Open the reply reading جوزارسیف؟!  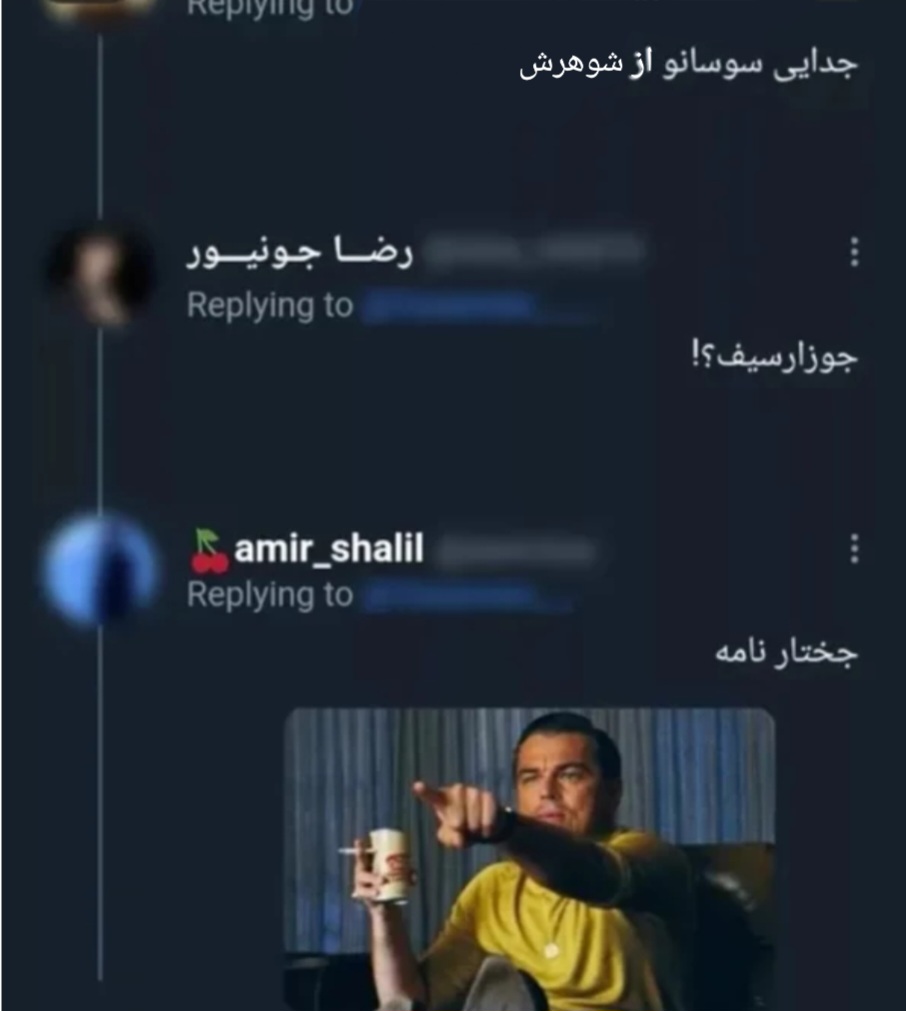tap(774, 357)
